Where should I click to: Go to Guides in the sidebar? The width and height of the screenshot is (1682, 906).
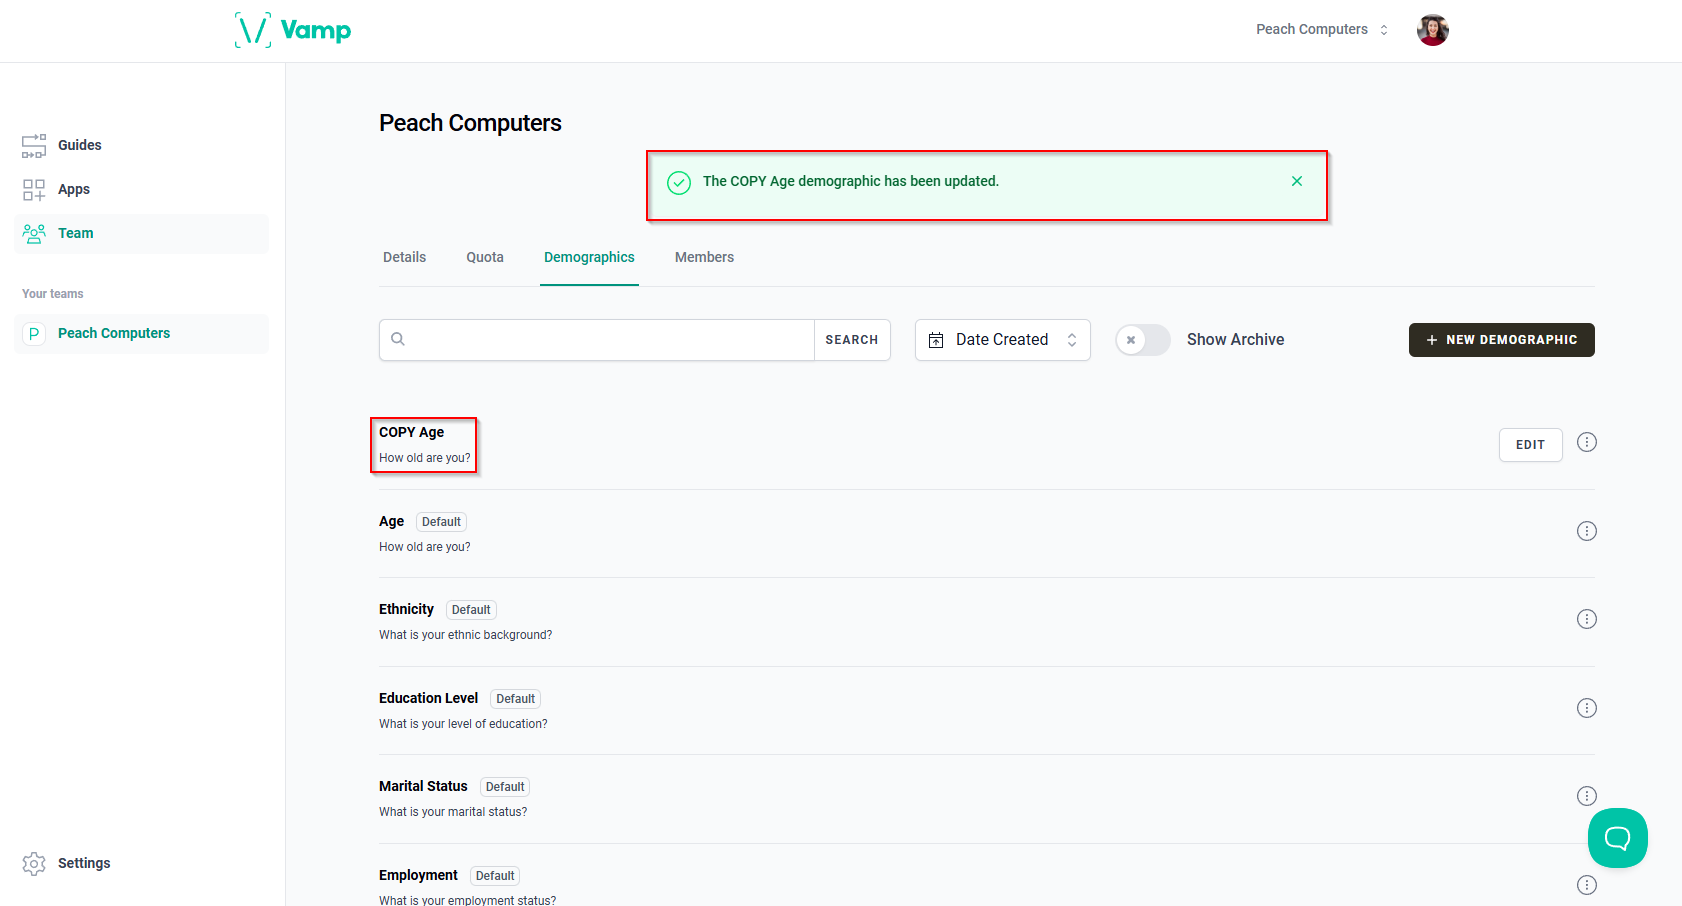coord(142,146)
